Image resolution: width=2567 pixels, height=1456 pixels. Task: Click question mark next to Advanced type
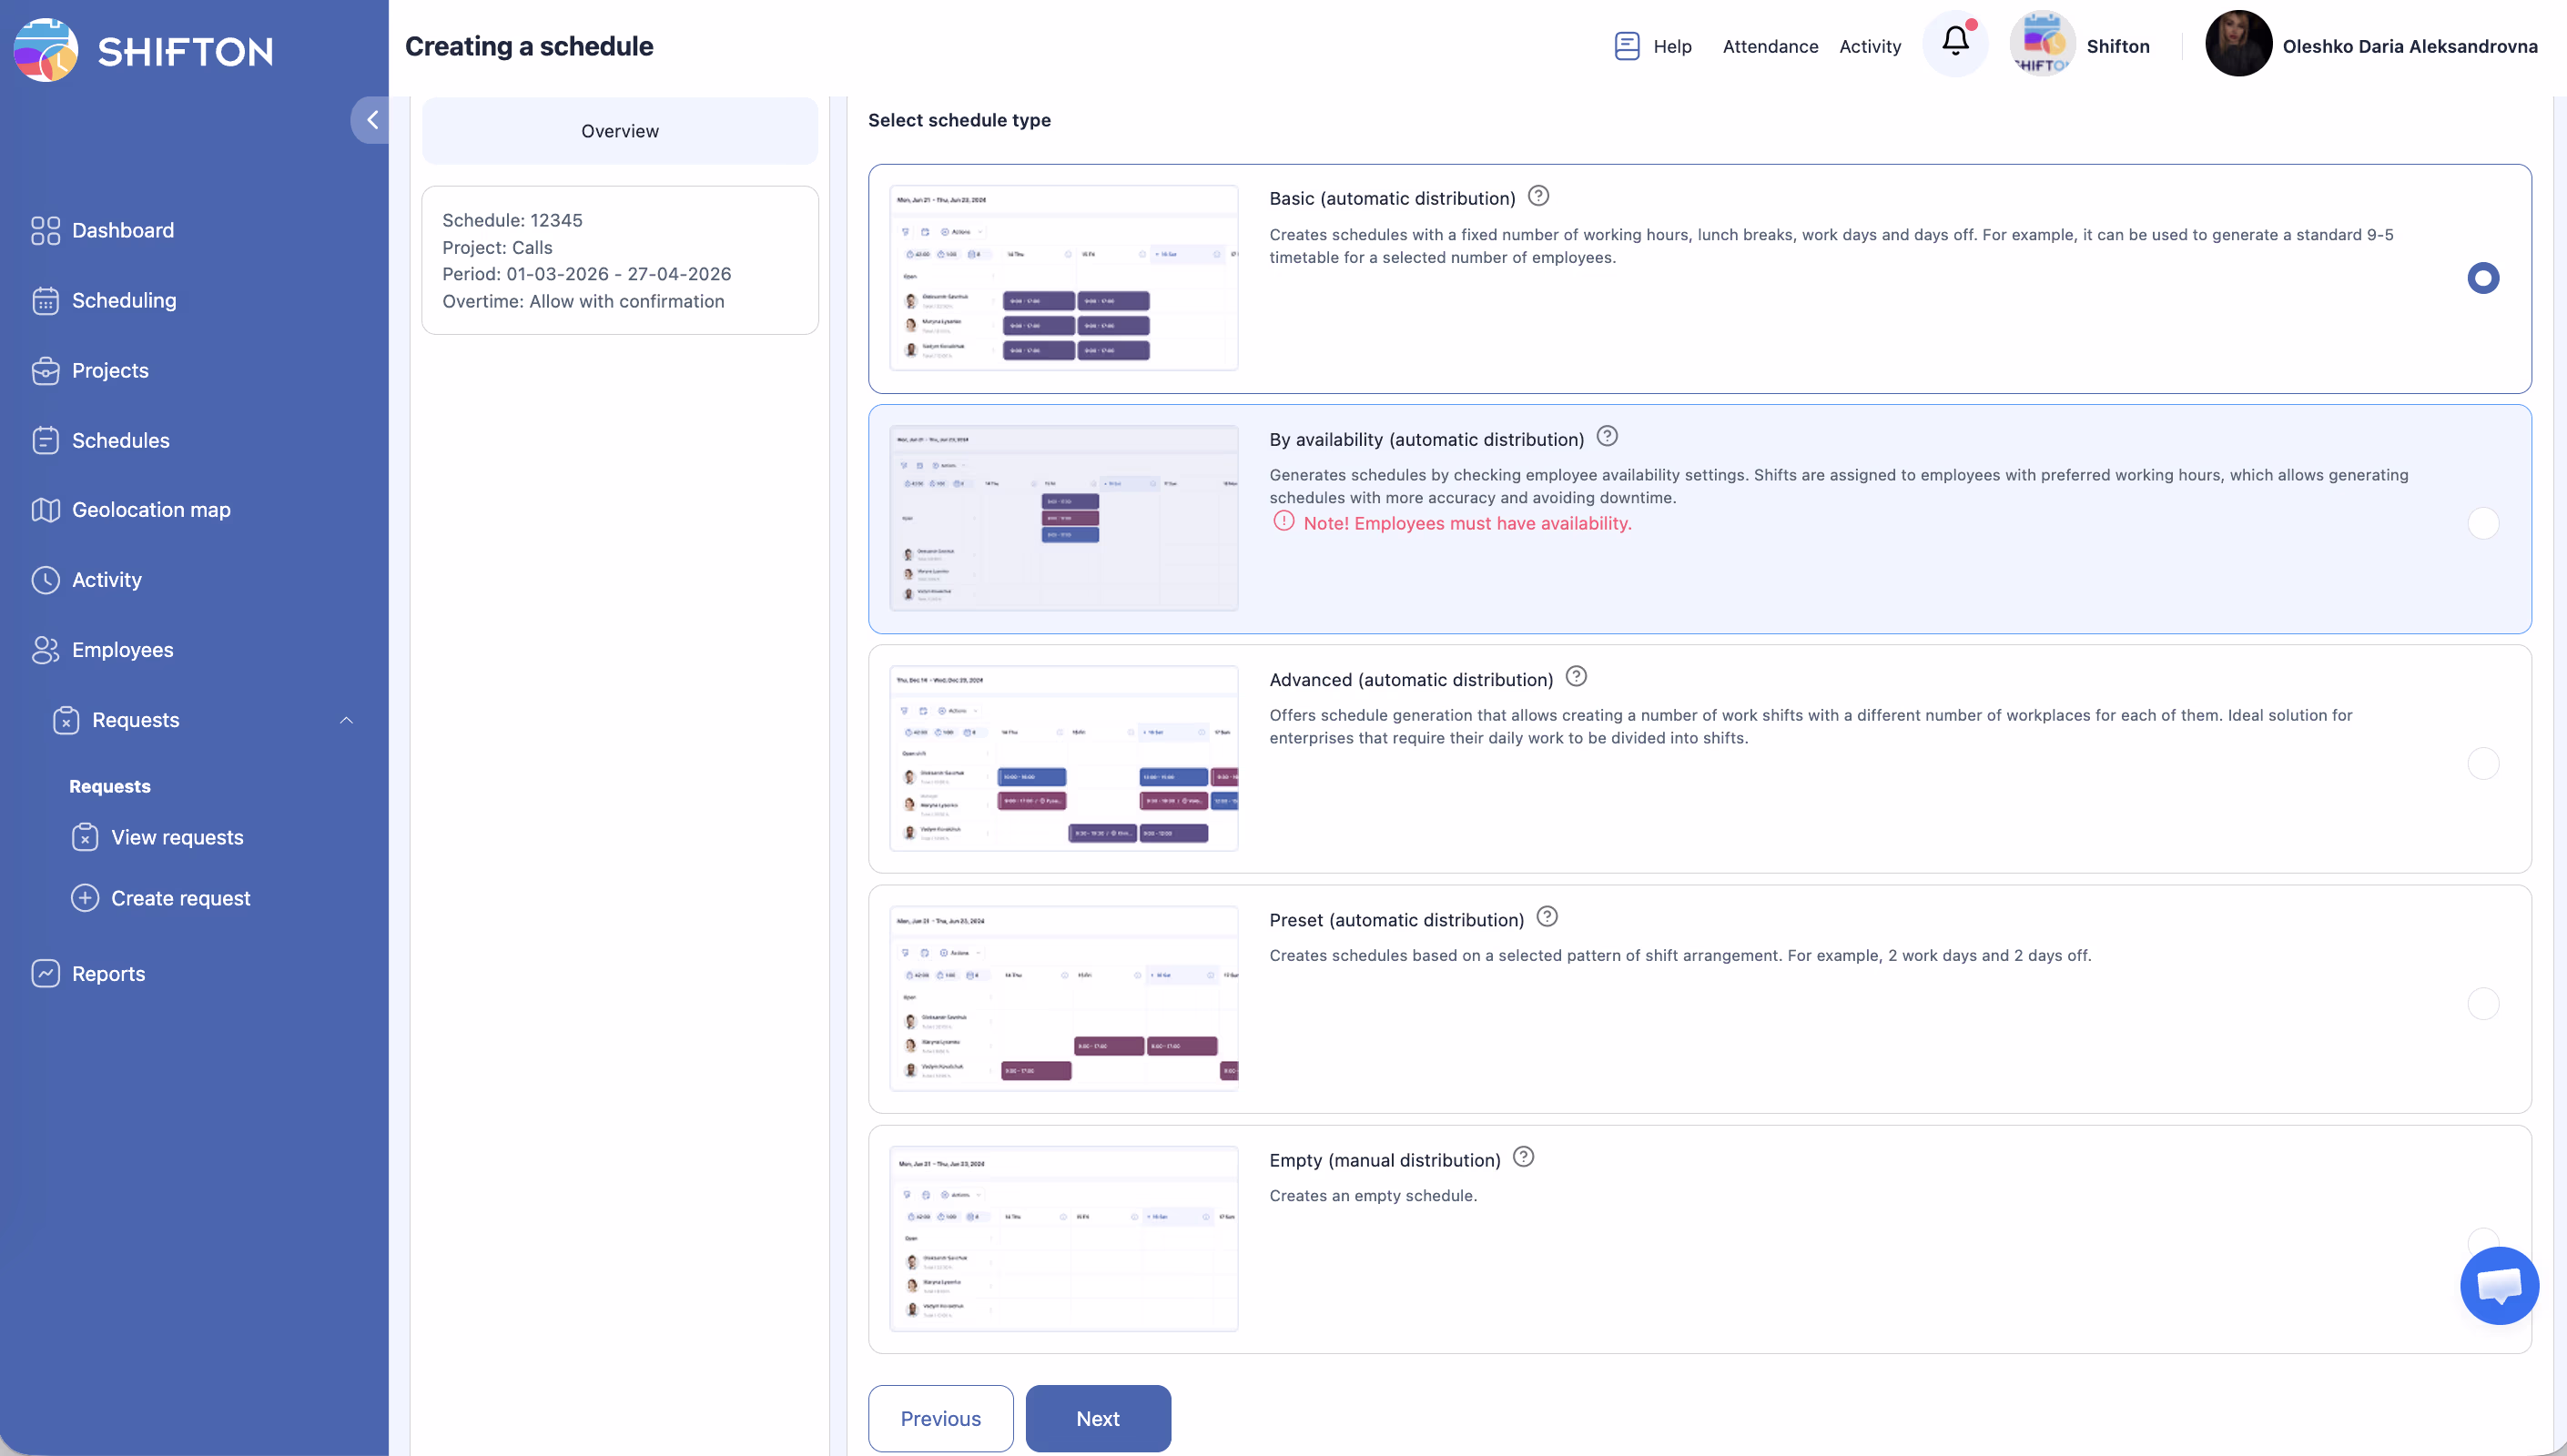[x=1575, y=677]
